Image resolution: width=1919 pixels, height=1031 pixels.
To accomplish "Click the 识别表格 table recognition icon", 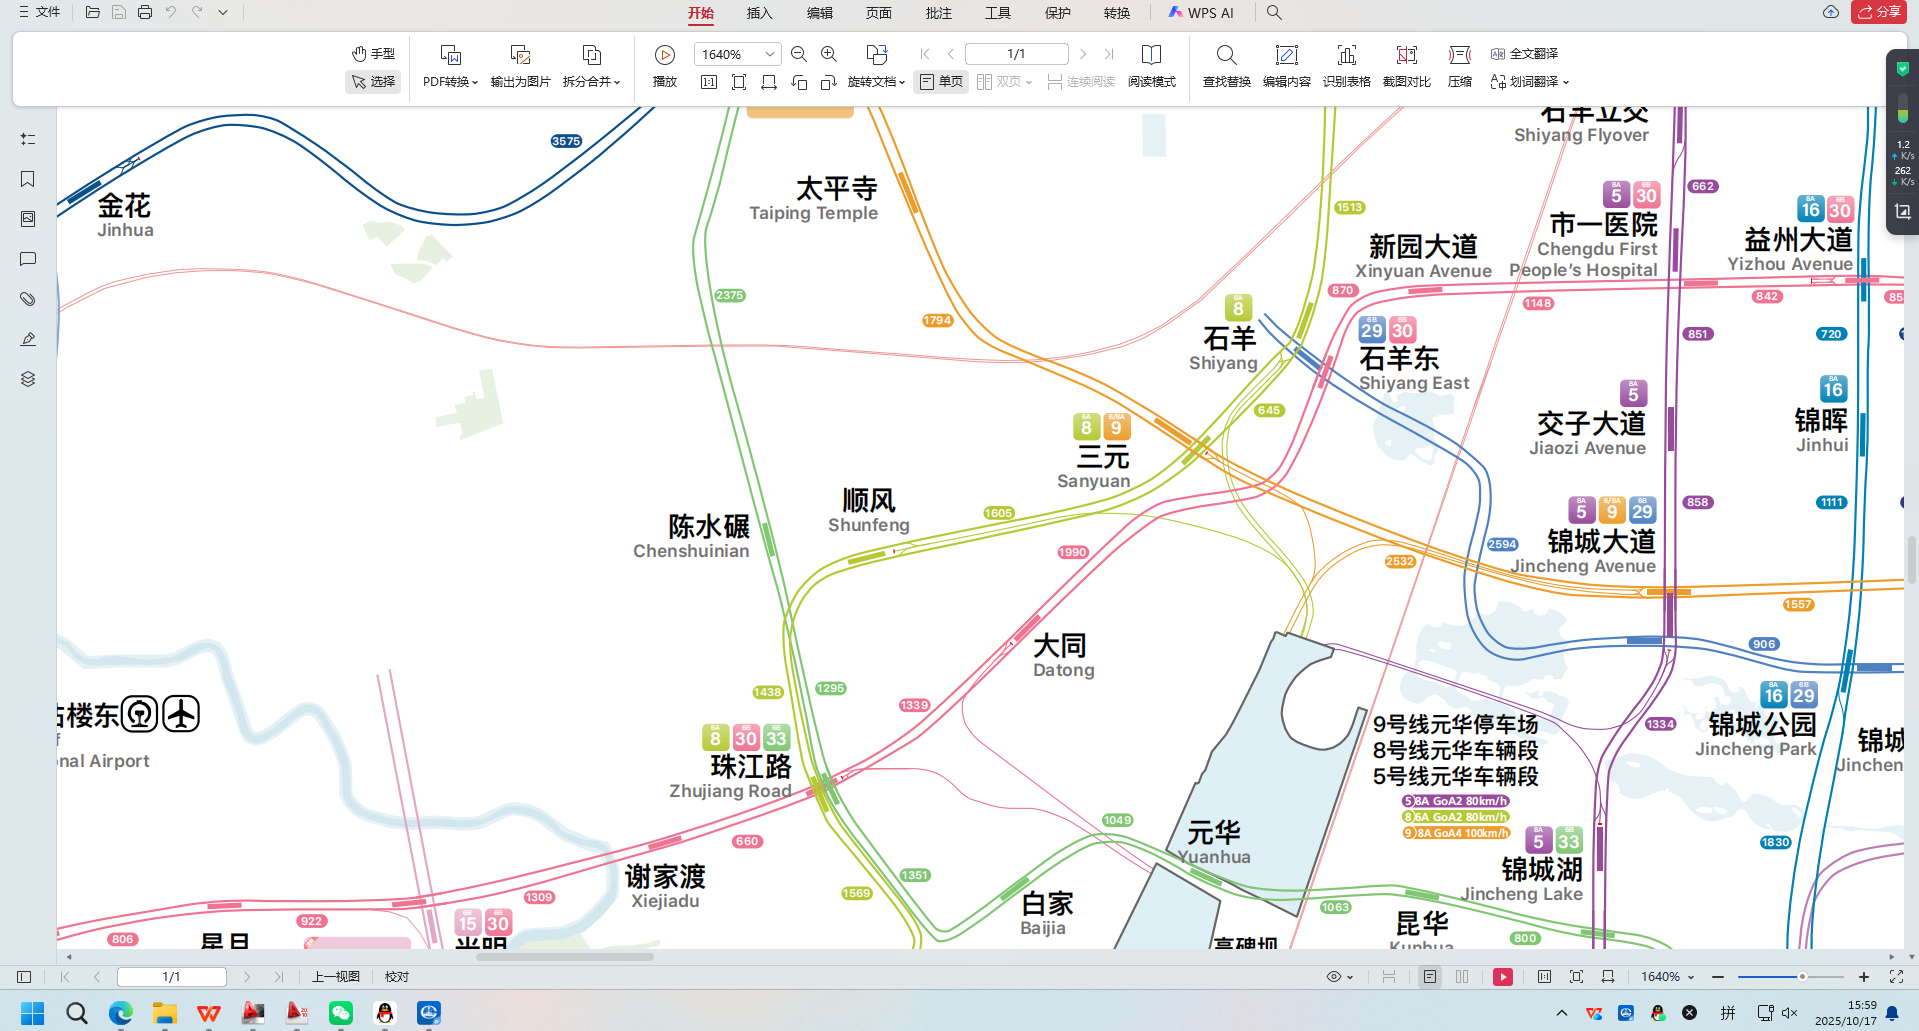I will click(x=1346, y=65).
